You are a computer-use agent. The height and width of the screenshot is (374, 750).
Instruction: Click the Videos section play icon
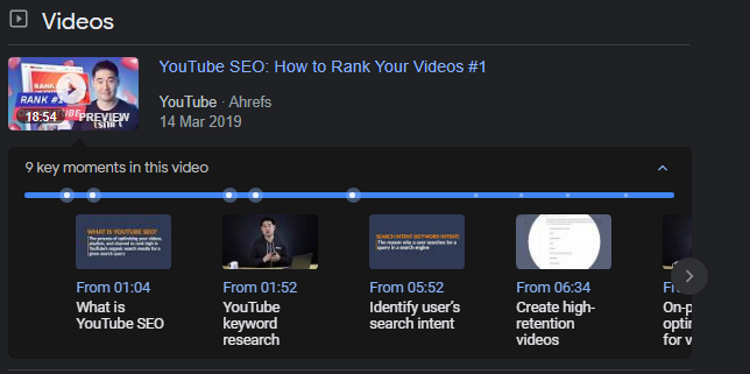[19, 19]
